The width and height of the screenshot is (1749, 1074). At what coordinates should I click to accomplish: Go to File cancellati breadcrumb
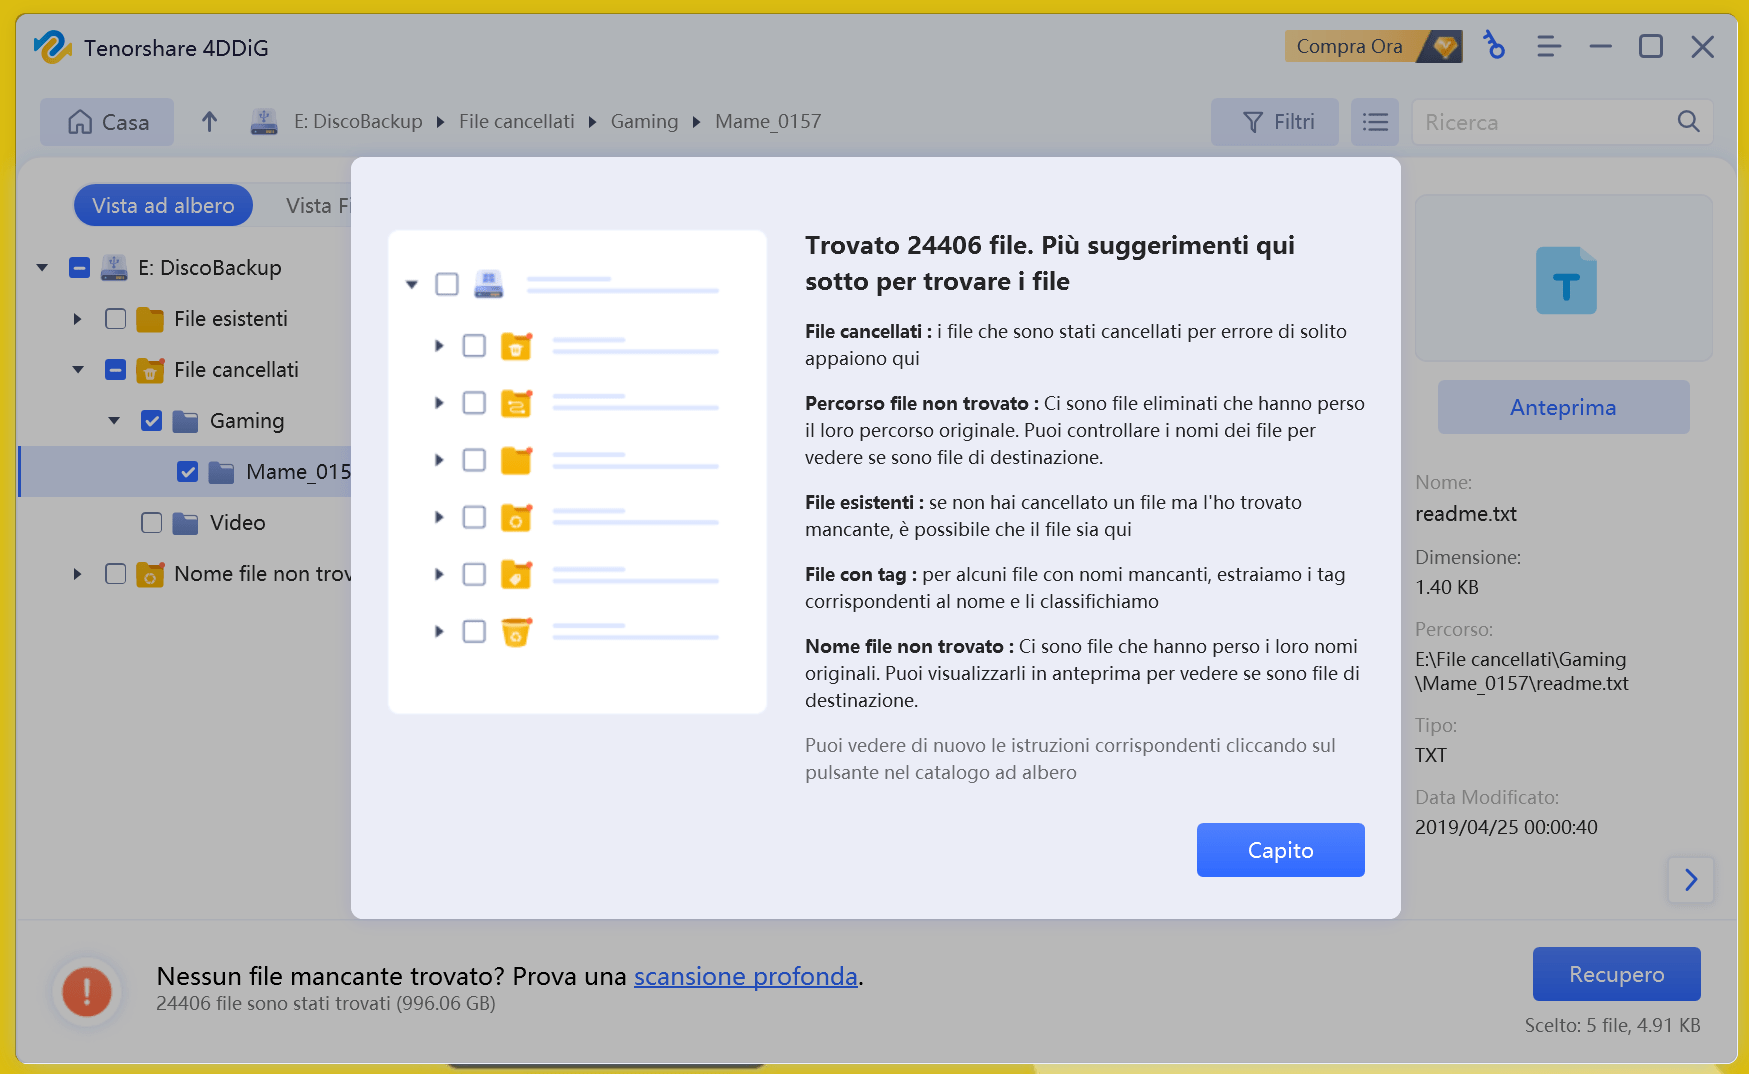coord(517,122)
